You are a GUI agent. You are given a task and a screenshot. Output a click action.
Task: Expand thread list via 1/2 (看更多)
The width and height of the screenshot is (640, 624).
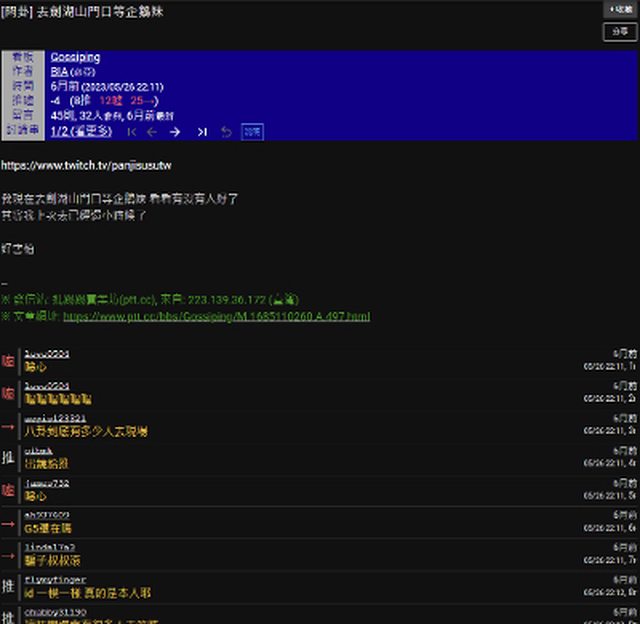pyautogui.click(x=81, y=131)
